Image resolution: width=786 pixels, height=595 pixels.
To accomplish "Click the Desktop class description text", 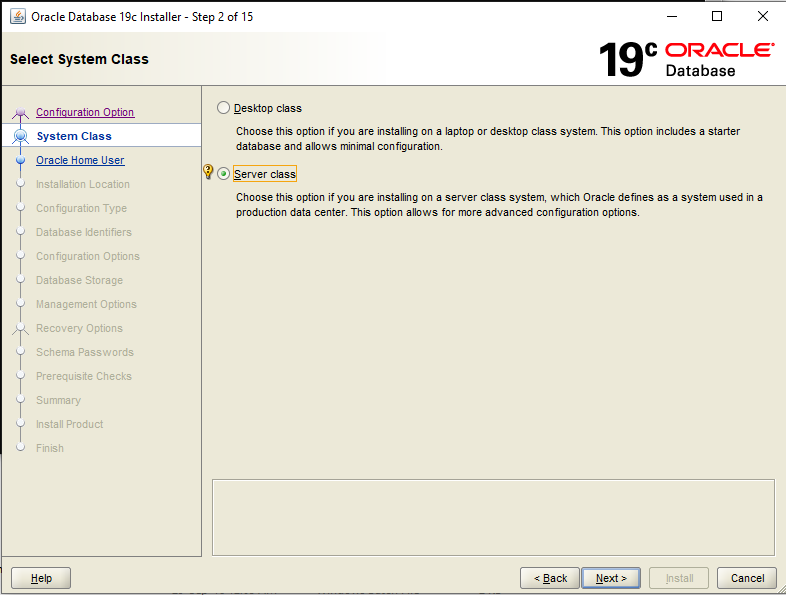I will (488, 139).
